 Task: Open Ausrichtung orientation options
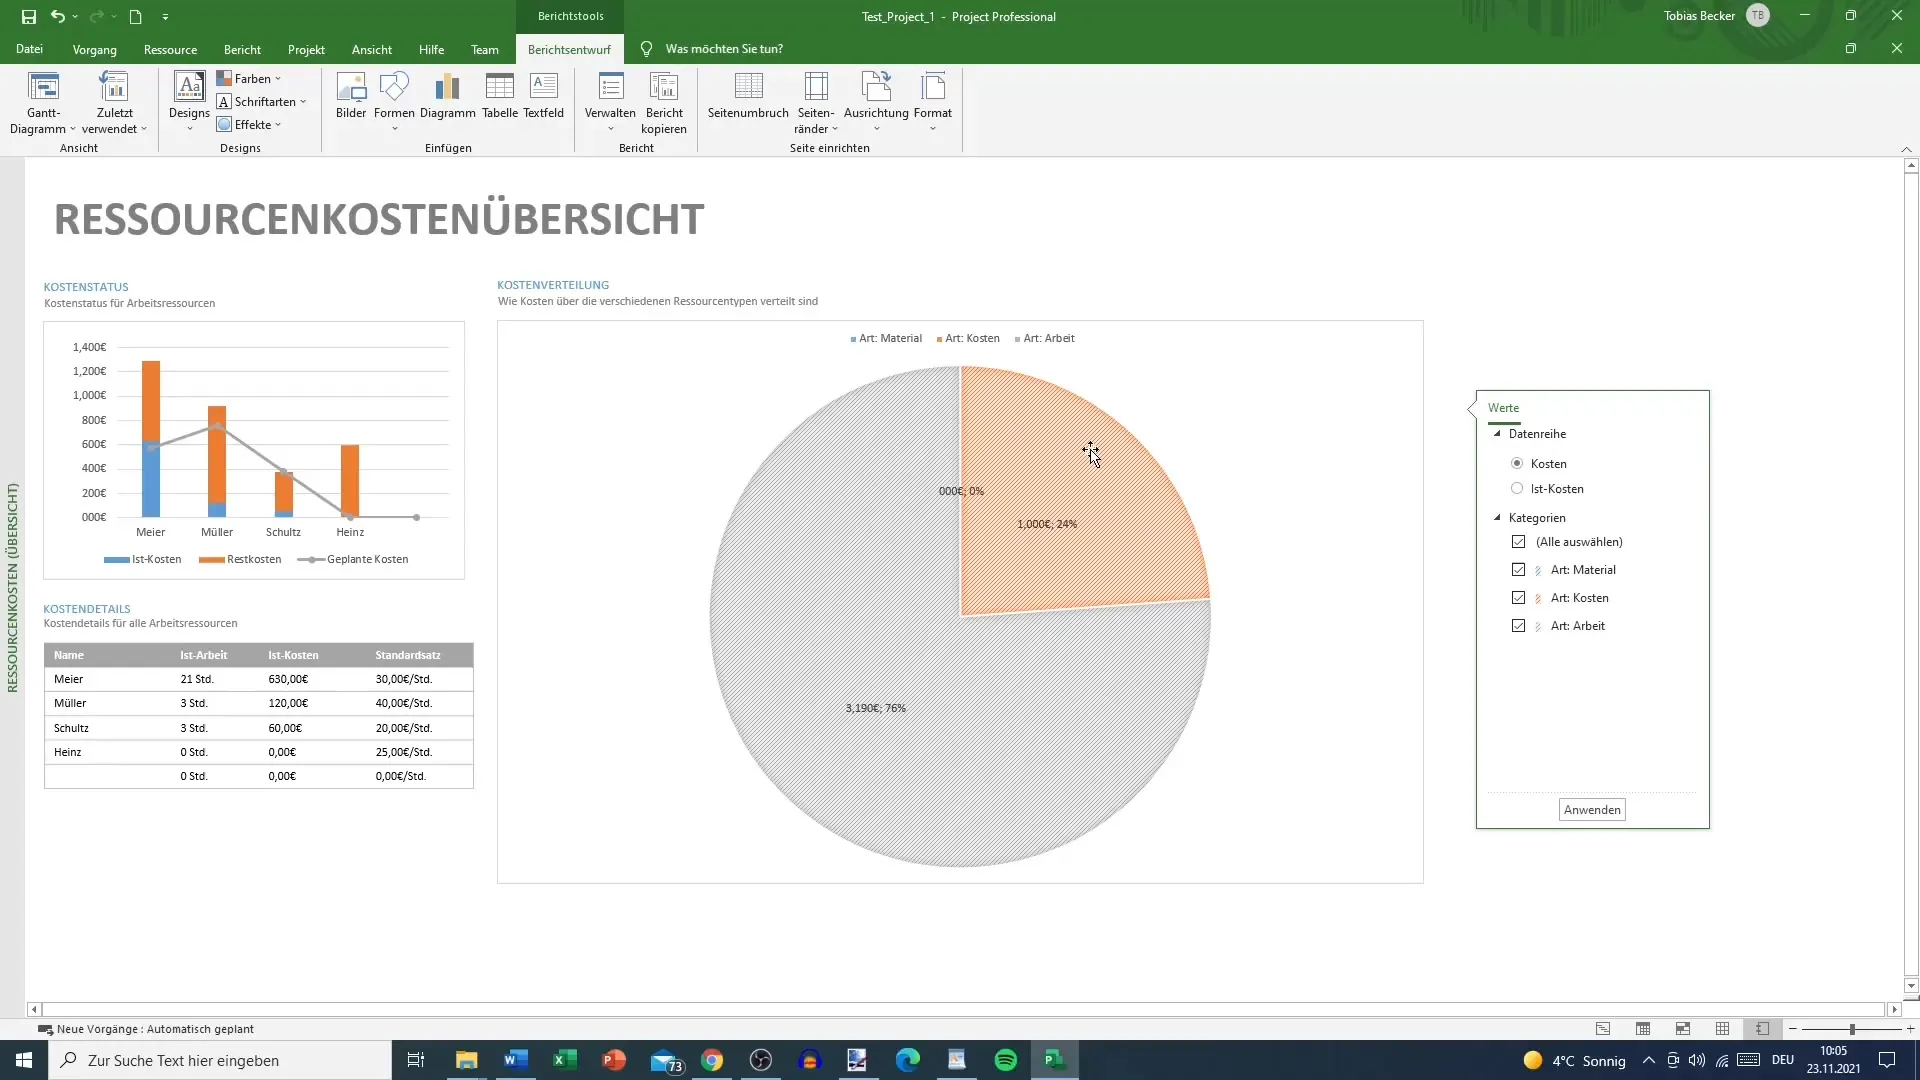(x=876, y=102)
